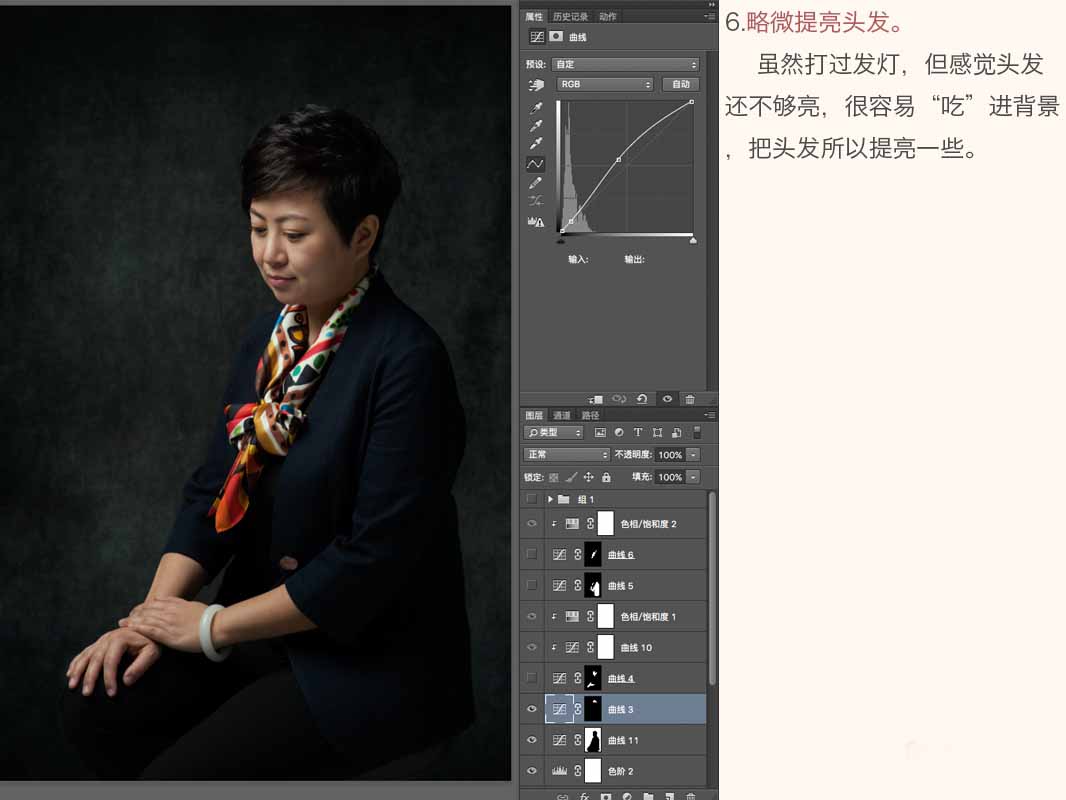Click the reset arrow in the adjustments bar
This screenshot has height=800, width=1066.
click(642, 399)
